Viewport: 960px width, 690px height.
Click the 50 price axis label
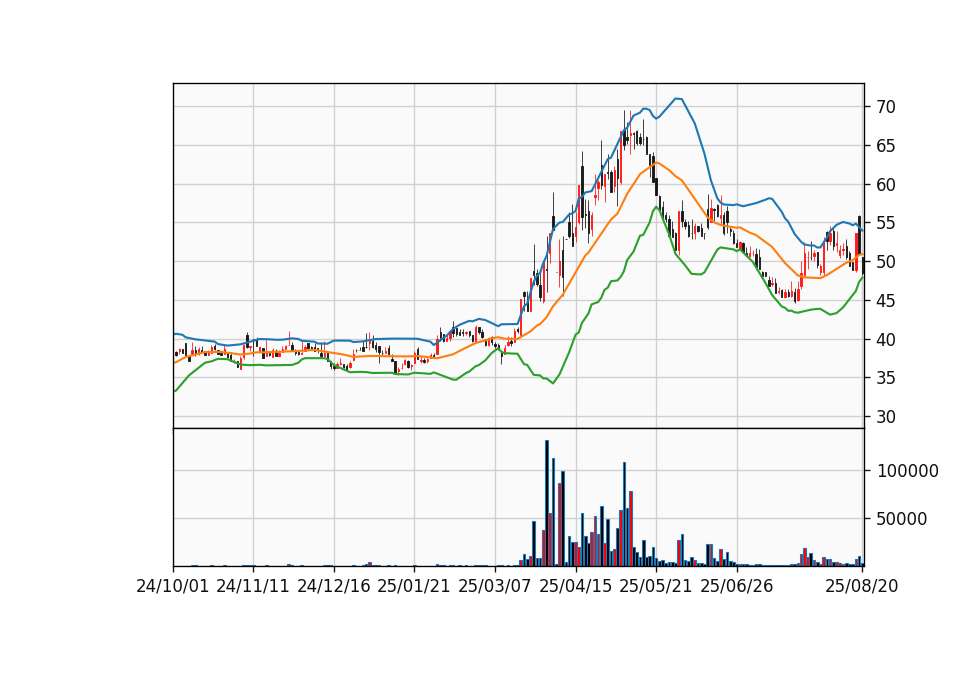[886, 262]
